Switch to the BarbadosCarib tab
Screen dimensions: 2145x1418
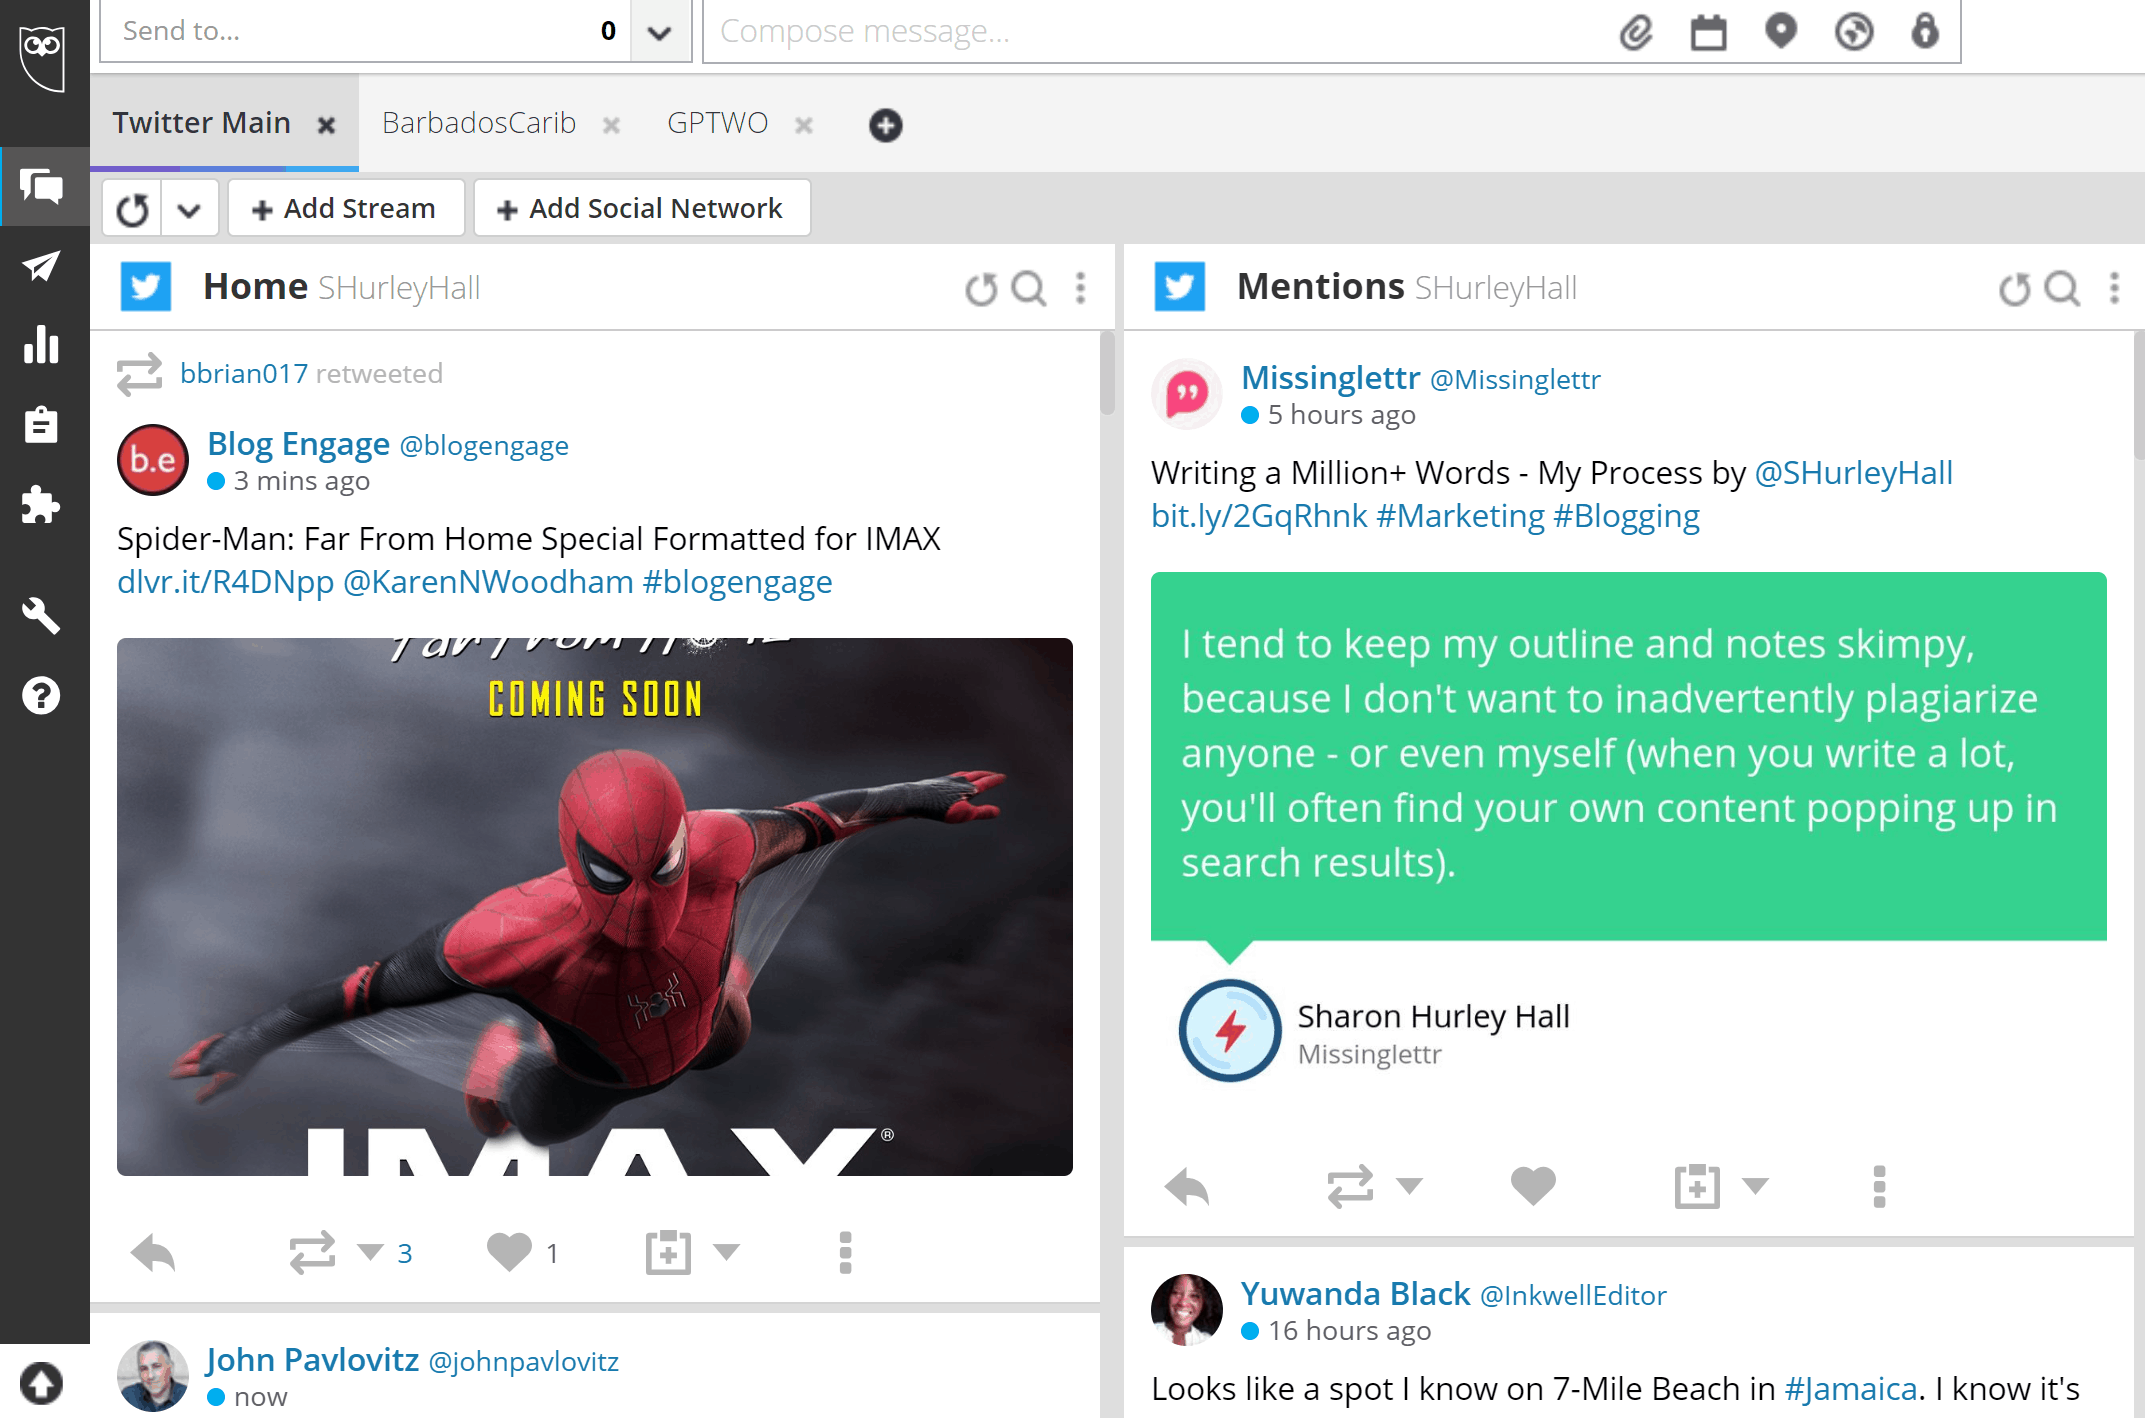[479, 122]
